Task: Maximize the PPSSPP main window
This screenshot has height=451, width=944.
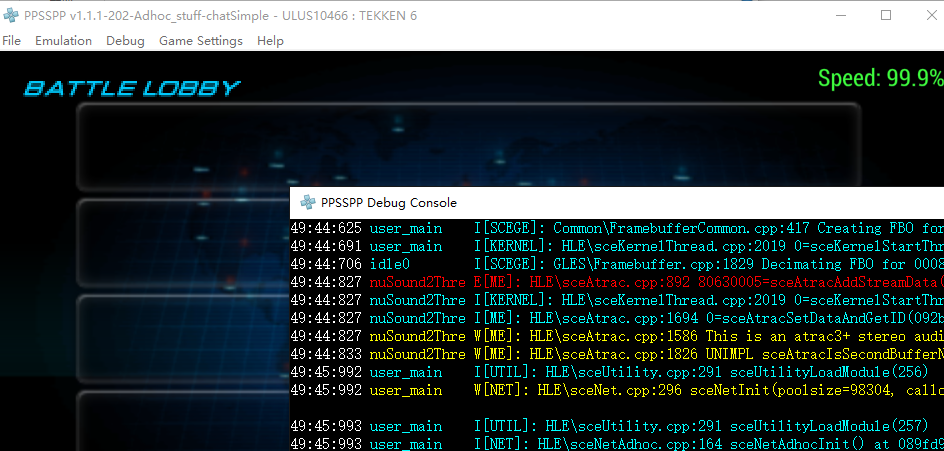Action: tap(885, 15)
